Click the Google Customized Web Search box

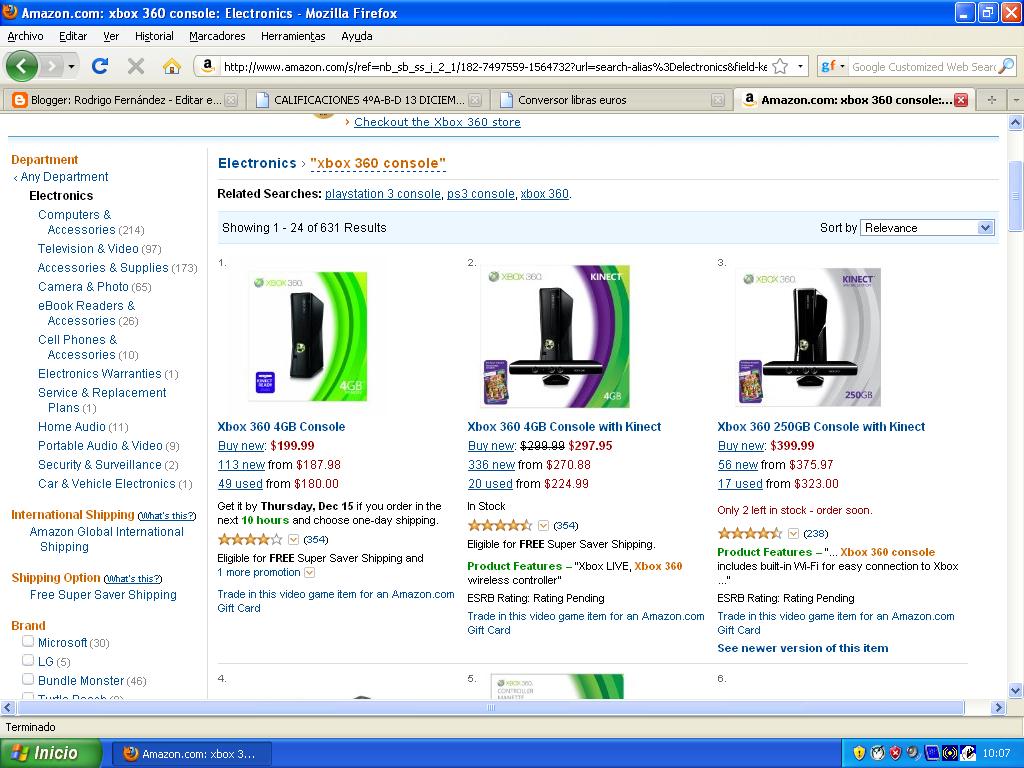pos(924,67)
